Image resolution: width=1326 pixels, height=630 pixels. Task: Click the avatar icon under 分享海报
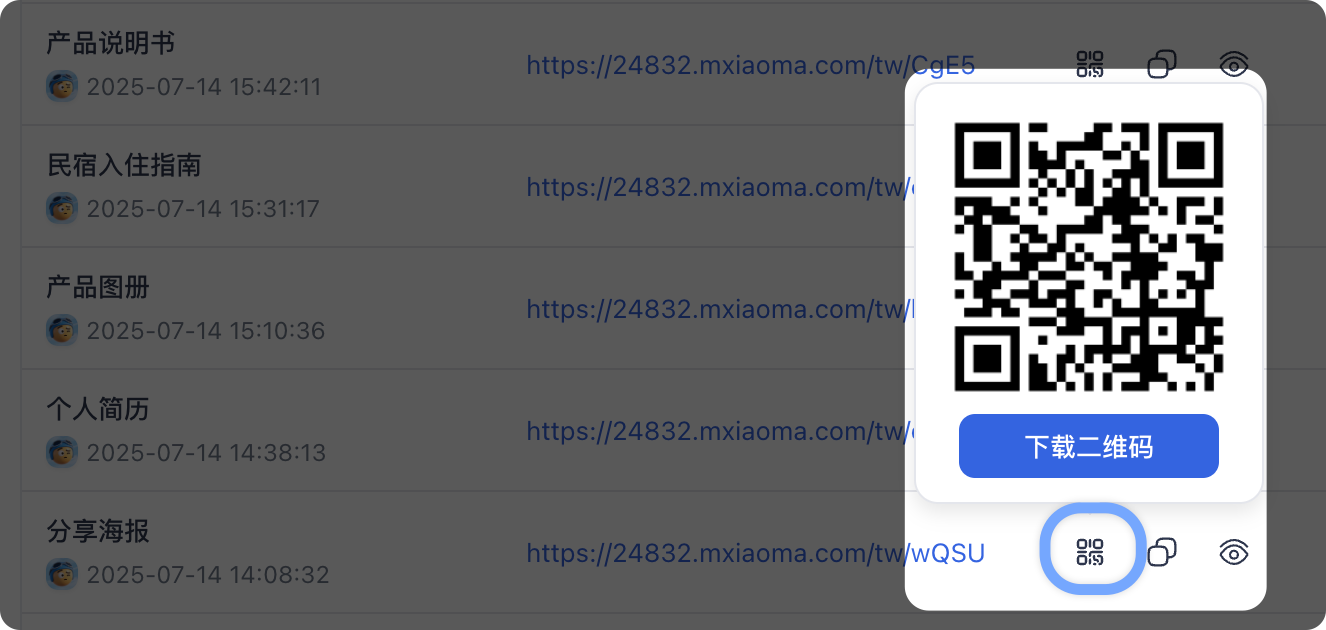[62, 574]
